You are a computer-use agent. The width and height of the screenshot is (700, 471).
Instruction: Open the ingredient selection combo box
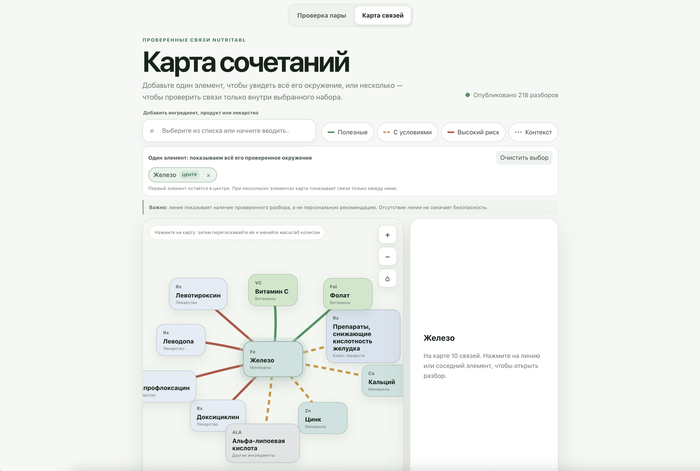click(229, 131)
